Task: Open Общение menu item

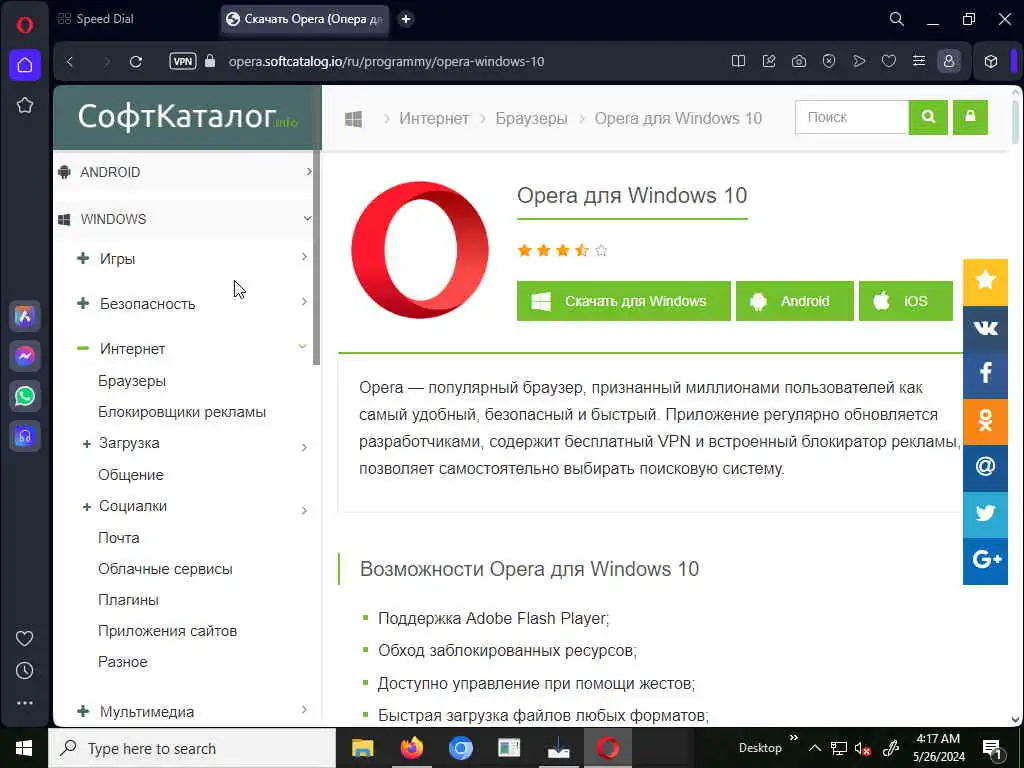Action: 131,475
